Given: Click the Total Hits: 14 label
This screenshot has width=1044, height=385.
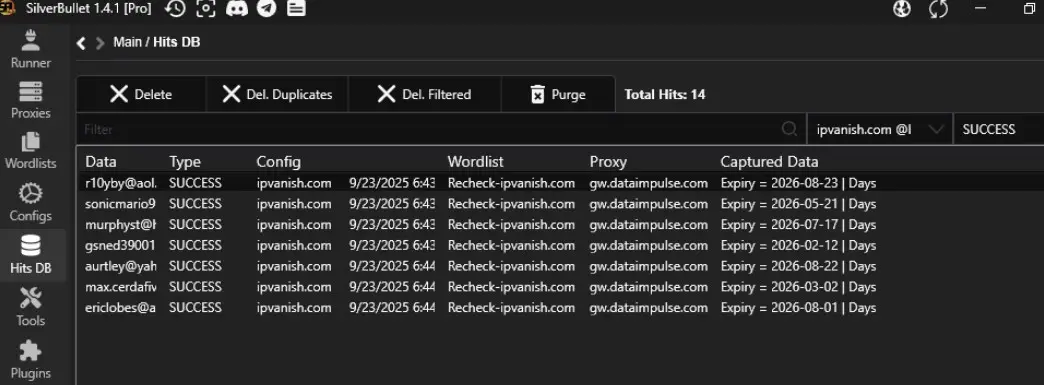Looking at the screenshot, I should [664, 94].
